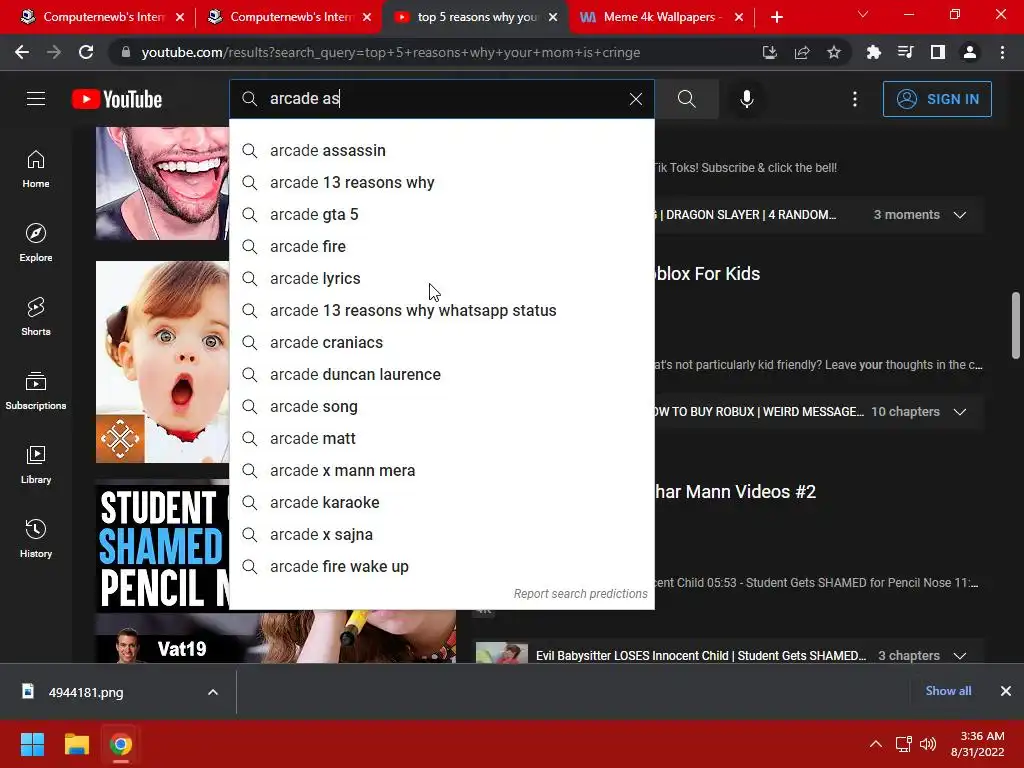The width and height of the screenshot is (1024, 768).
Task: Open YouTube settings three-dot menu
Action: [x=854, y=99]
